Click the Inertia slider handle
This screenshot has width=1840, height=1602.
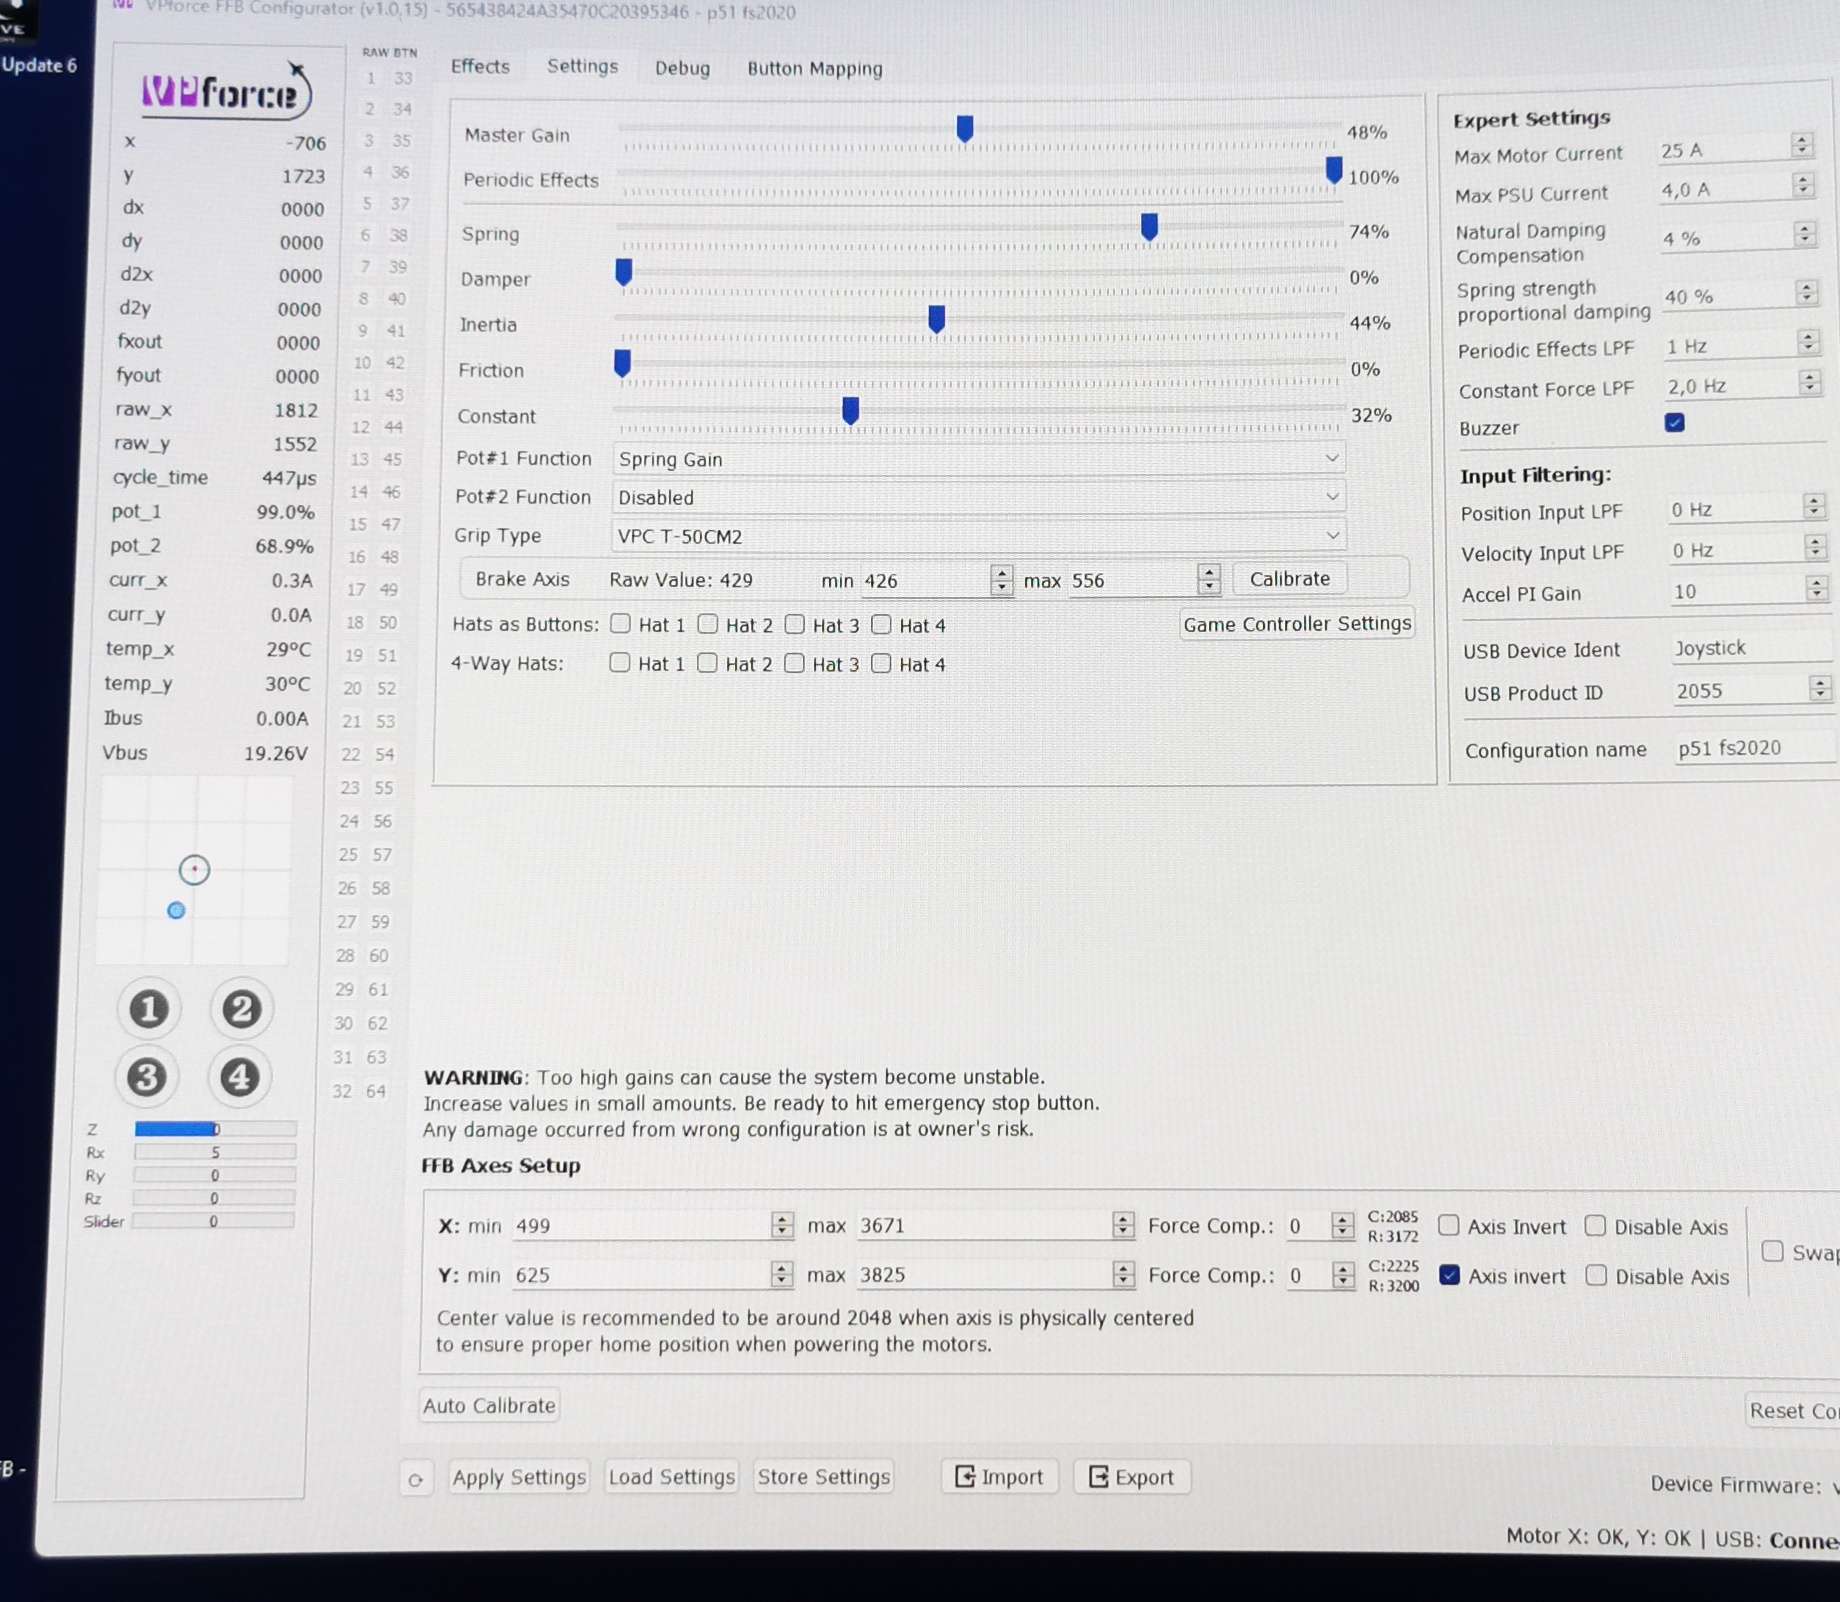click(937, 319)
